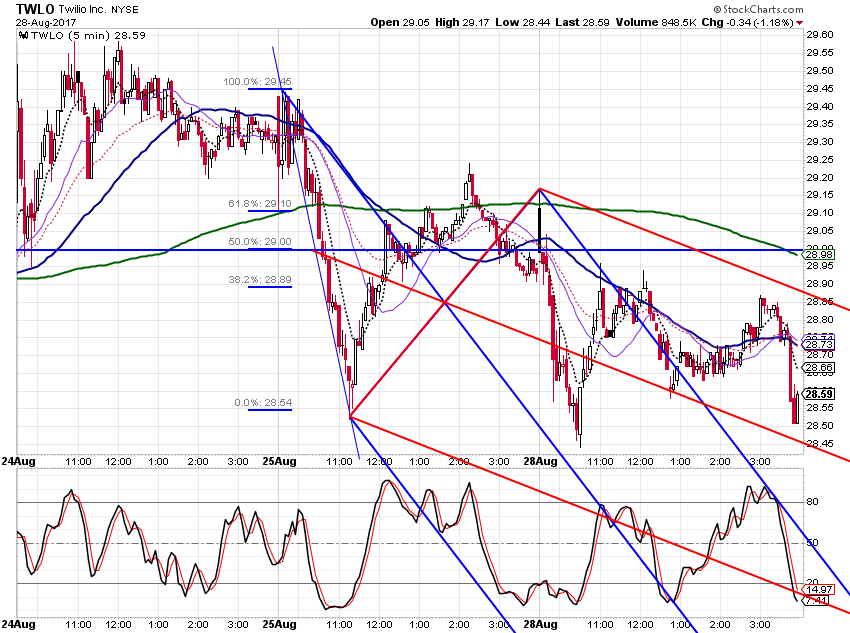Click the 29.45 price axis label

click(x=820, y=88)
